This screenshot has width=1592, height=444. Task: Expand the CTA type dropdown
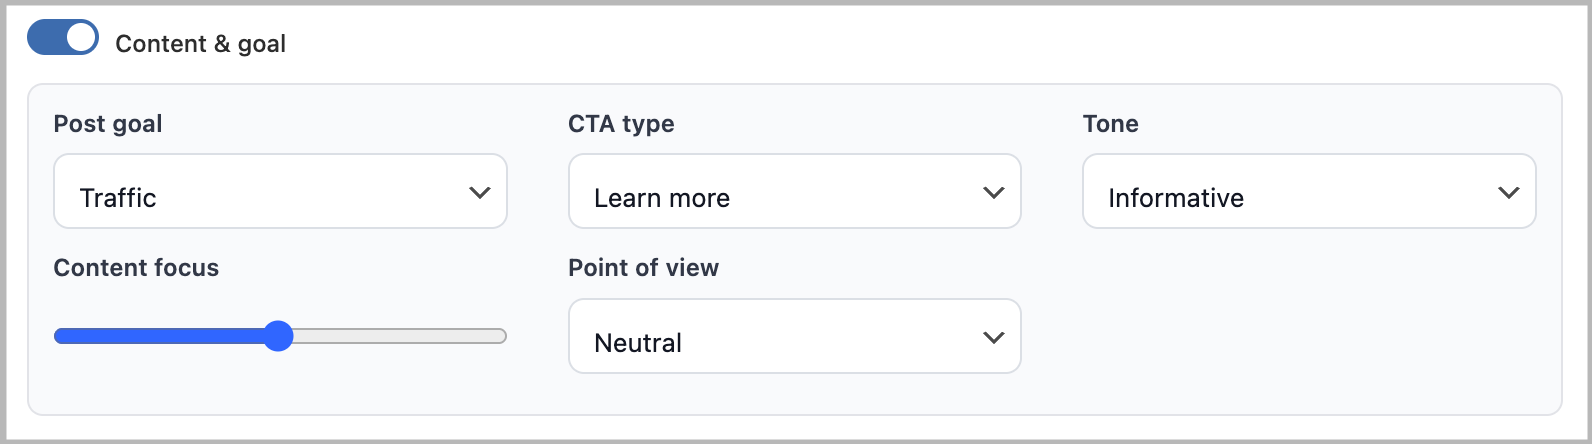(x=794, y=192)
